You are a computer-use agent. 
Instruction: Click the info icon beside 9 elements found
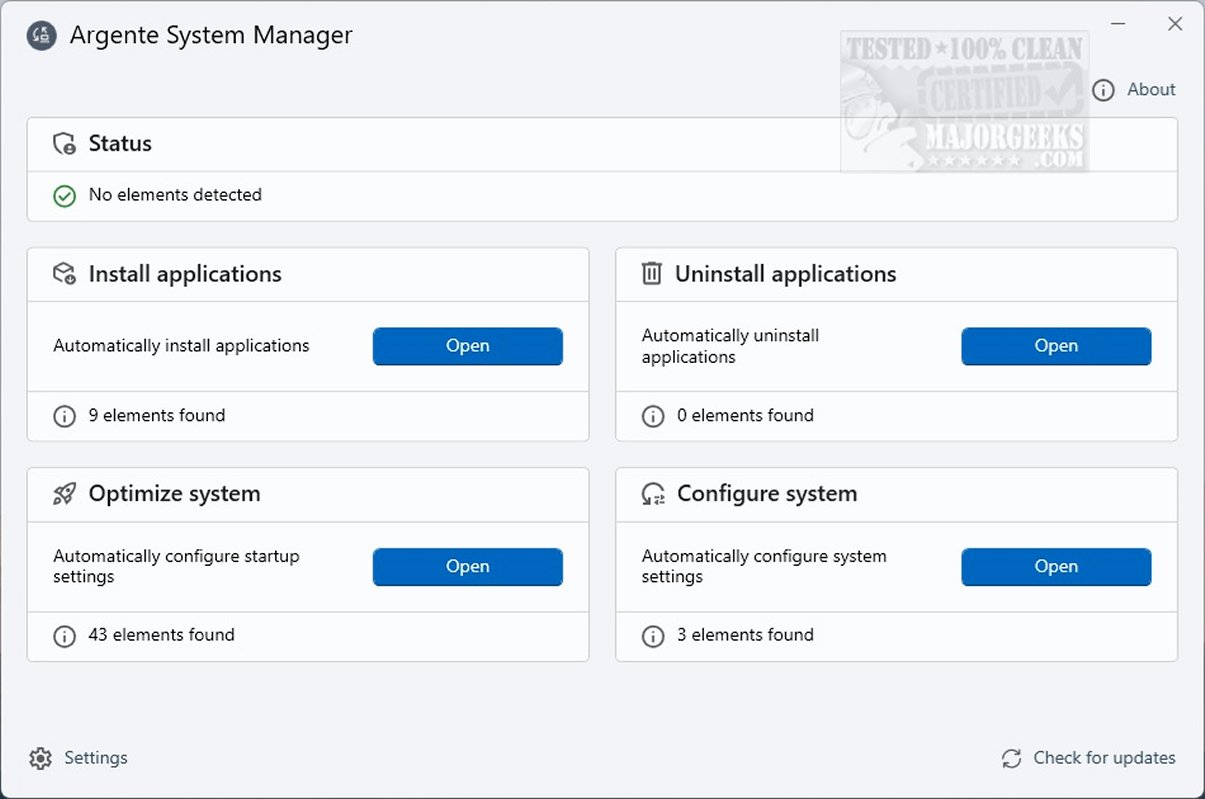pyautogui.click(x=65, y=416)
